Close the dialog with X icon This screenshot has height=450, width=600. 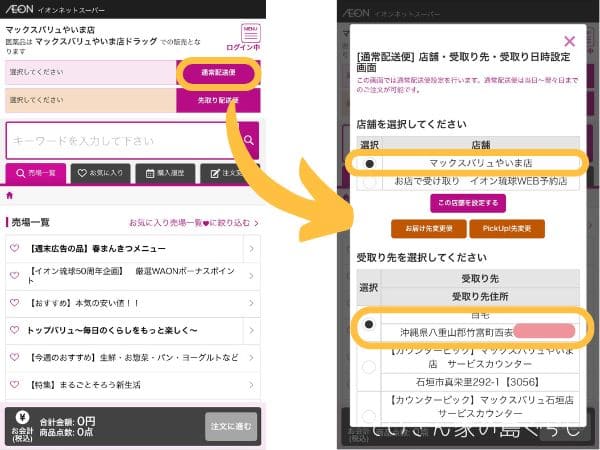click(569, 41)
